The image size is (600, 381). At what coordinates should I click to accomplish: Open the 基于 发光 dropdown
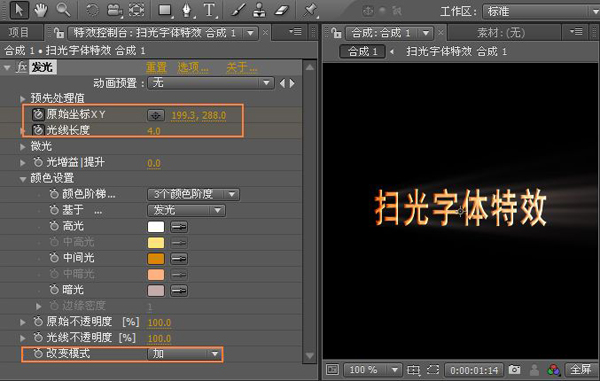(x=186, y=210)
